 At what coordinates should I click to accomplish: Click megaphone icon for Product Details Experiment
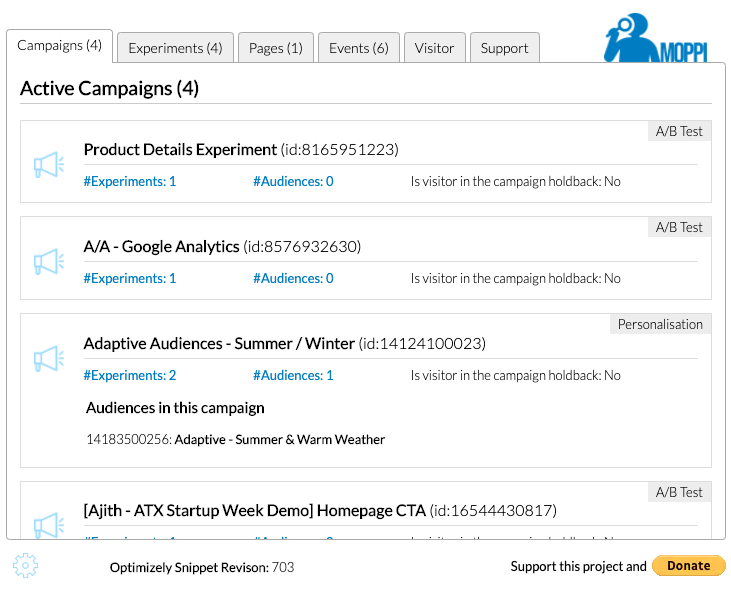(x=48, y=165)
